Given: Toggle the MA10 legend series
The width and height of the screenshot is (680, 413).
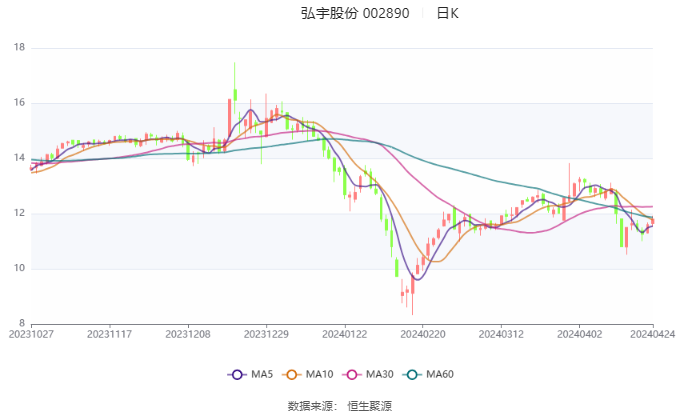Looking at the screenshot, I should (x=307, y=374).
